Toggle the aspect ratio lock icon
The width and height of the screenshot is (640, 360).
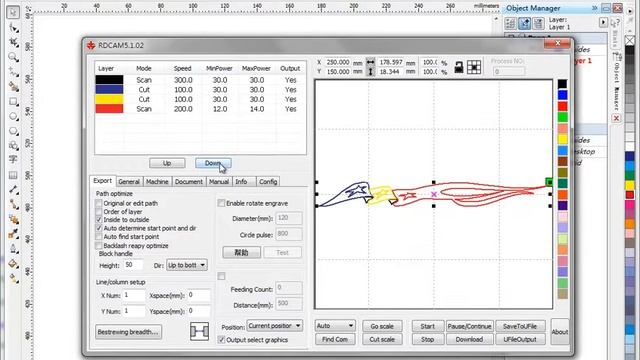coord(459,67)
